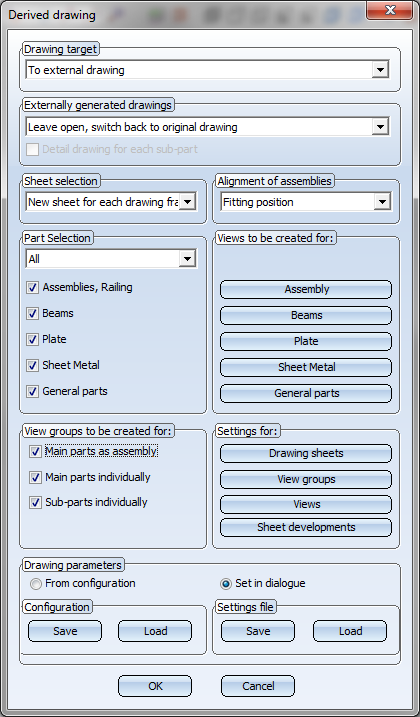420x717 pixels.
Task: Click the Beams views button
Action: [x=306, y=316]
